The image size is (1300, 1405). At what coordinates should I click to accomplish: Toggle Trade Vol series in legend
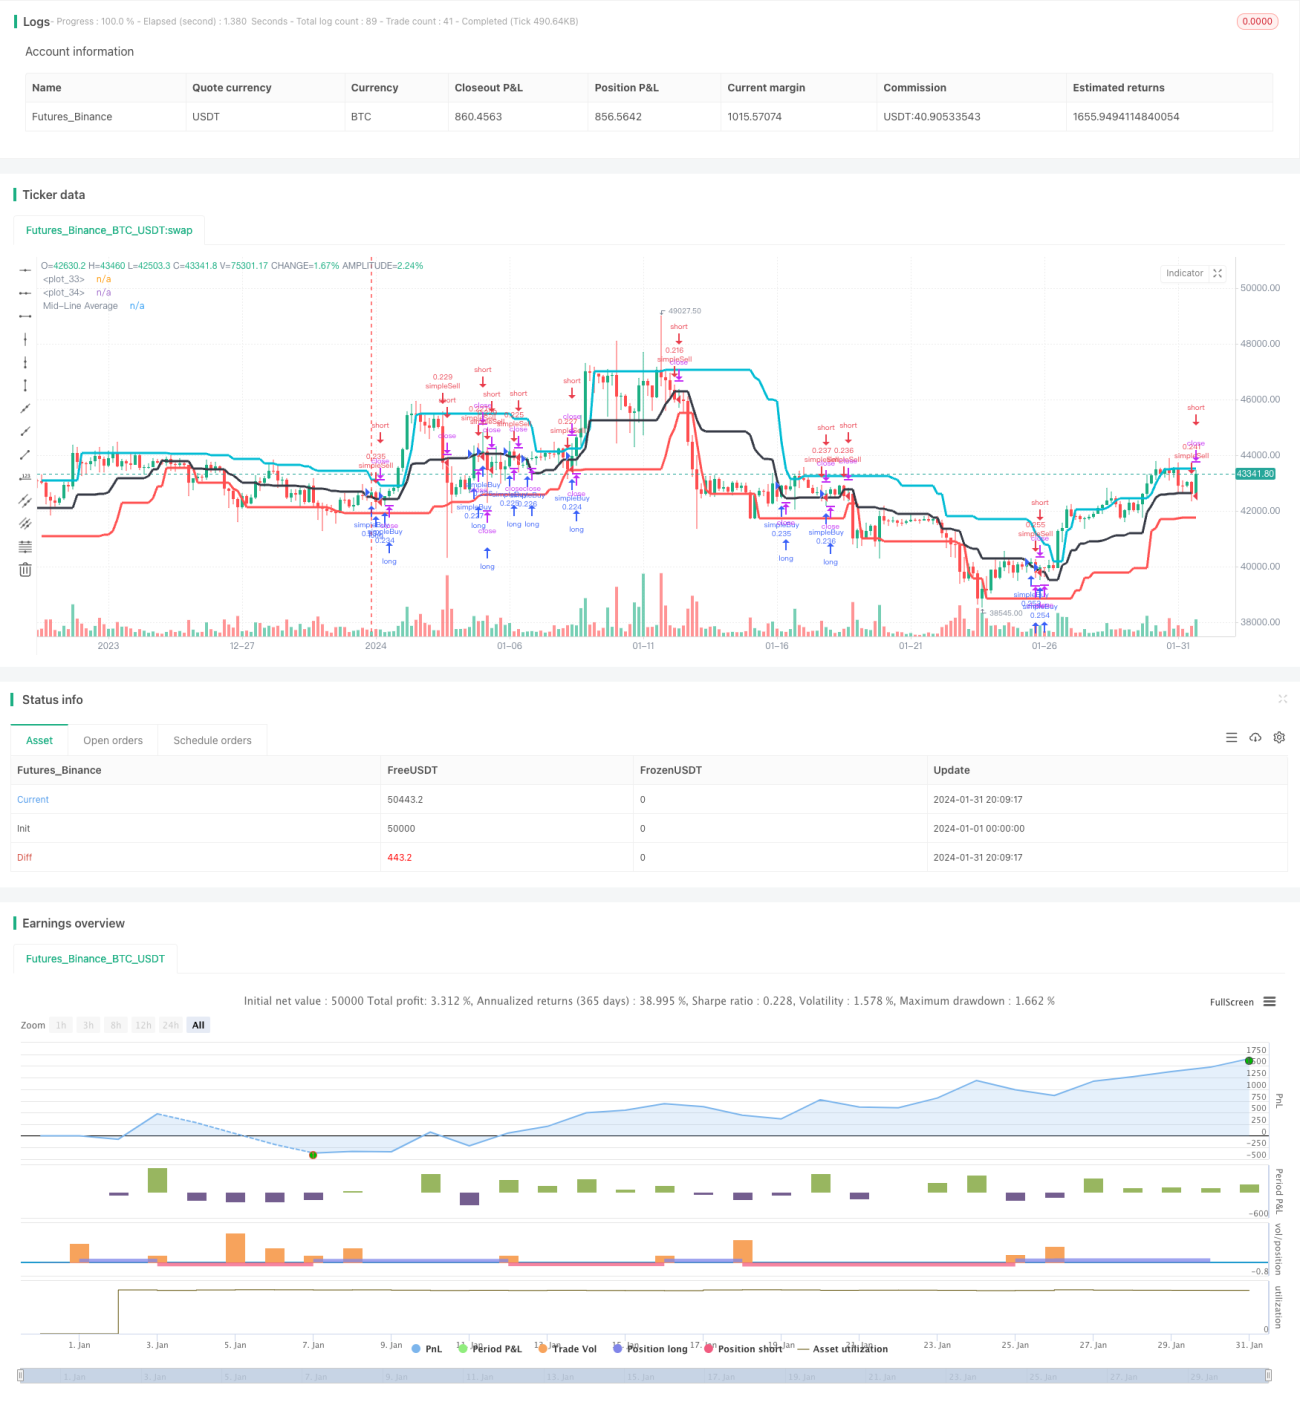[x=567, y=1349]
